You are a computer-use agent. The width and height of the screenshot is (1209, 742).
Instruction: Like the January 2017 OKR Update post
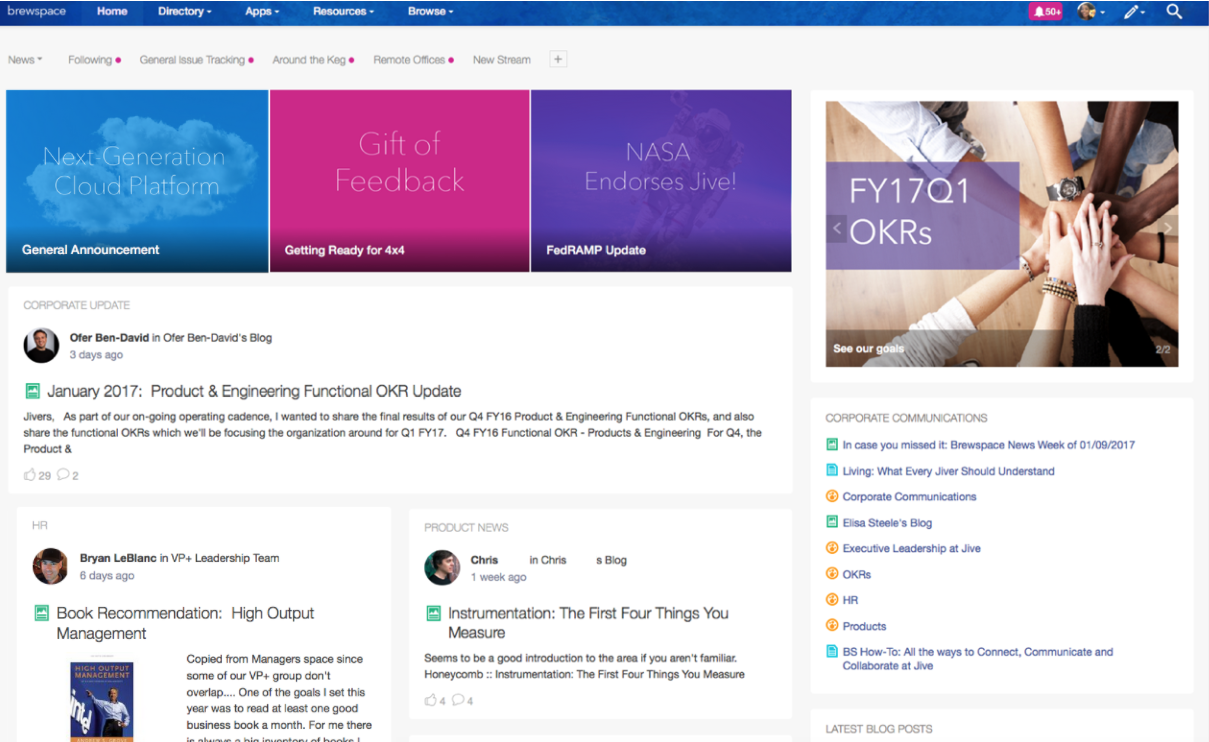coord(30,475)
